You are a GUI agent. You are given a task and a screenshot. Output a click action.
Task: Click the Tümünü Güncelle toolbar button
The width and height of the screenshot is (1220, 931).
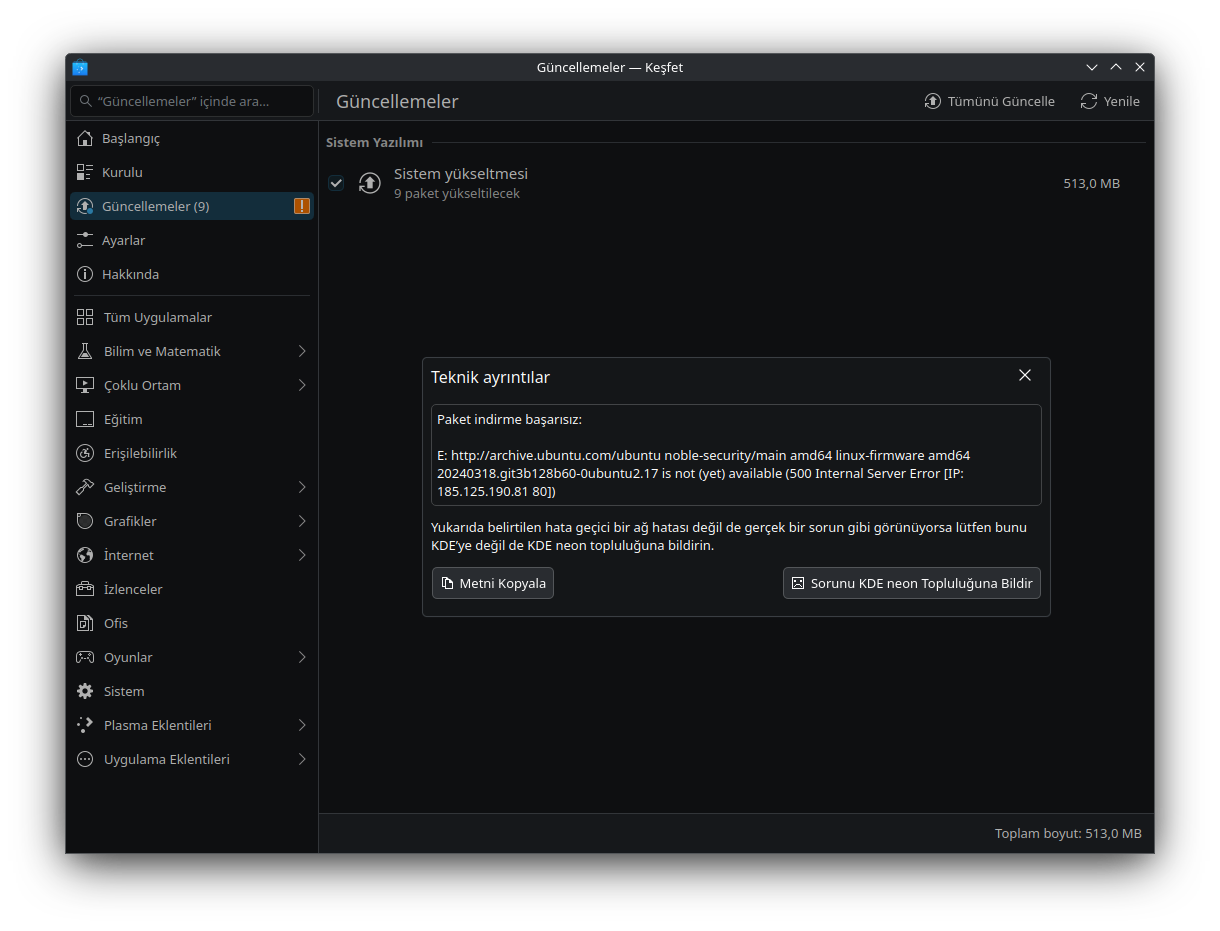tap(989, 101)
